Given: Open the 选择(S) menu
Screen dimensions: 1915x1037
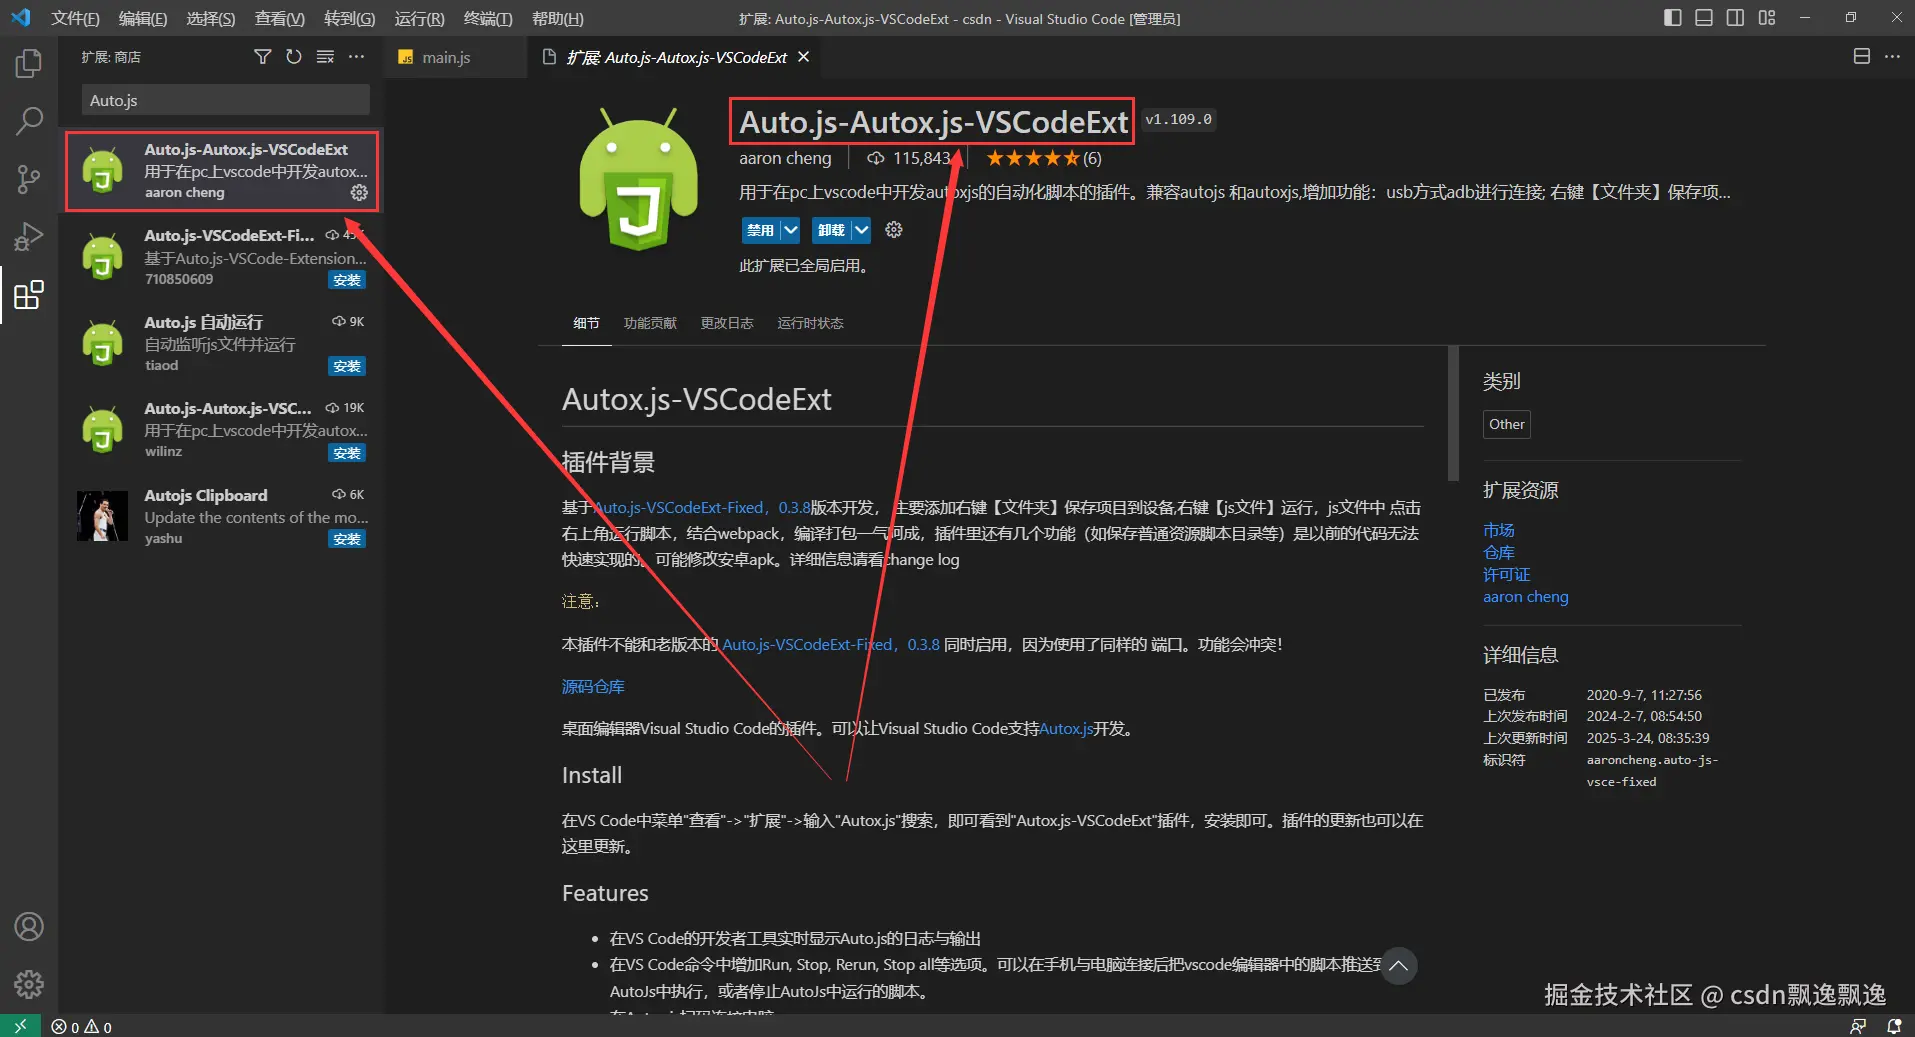Looking at the screenshot, I should [x=211, y=19].
